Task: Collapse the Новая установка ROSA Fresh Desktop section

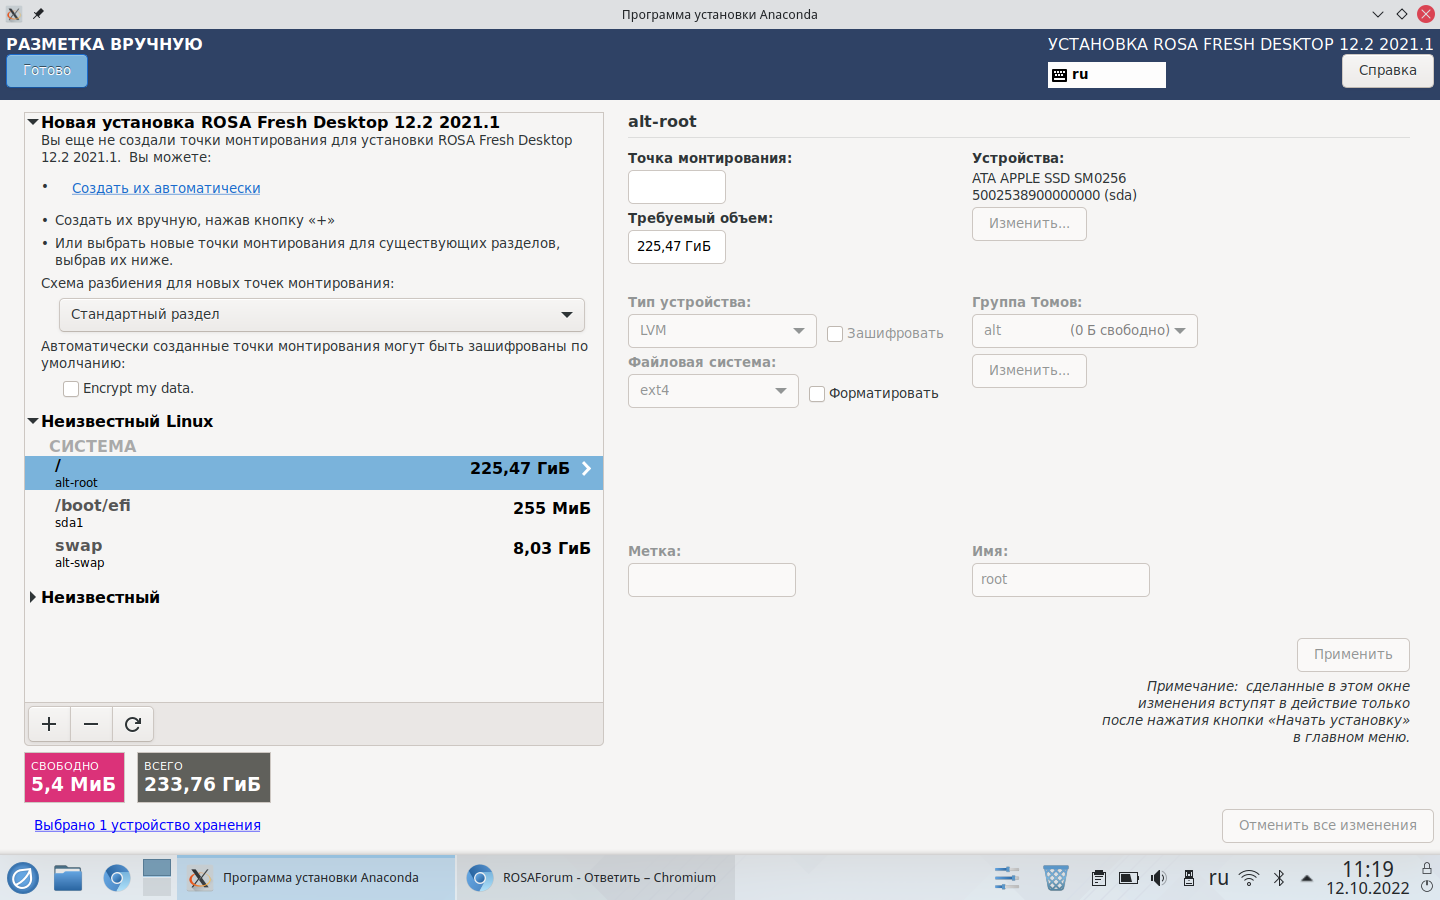Action: [33, 122]
